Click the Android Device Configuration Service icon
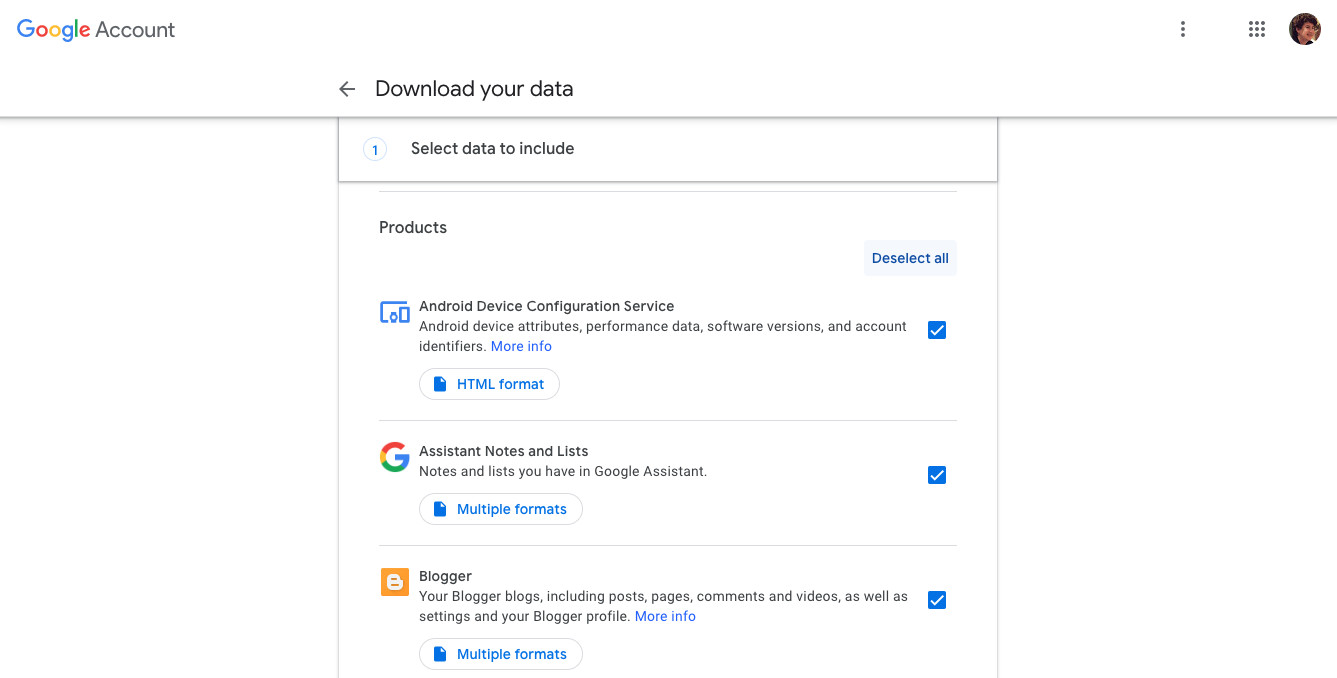The width and height of the screenshot is (1337, 678). pyautogui.click(x=395, y=313)
